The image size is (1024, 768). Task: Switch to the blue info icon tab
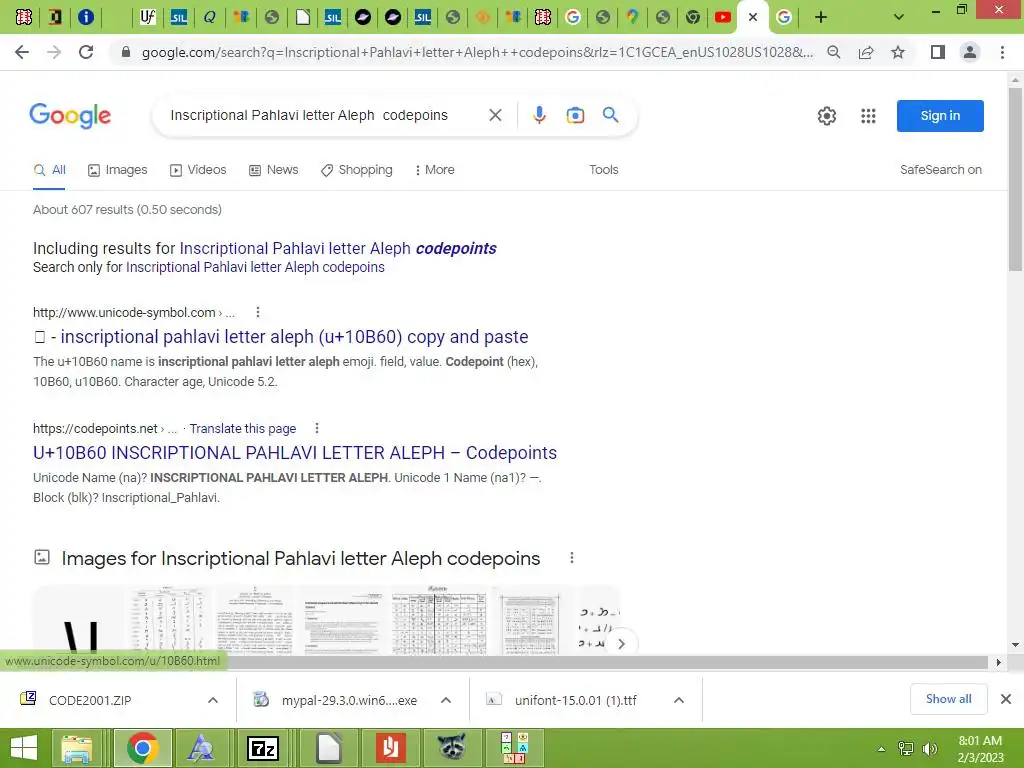pyautogui.click(x=86, y=18)
